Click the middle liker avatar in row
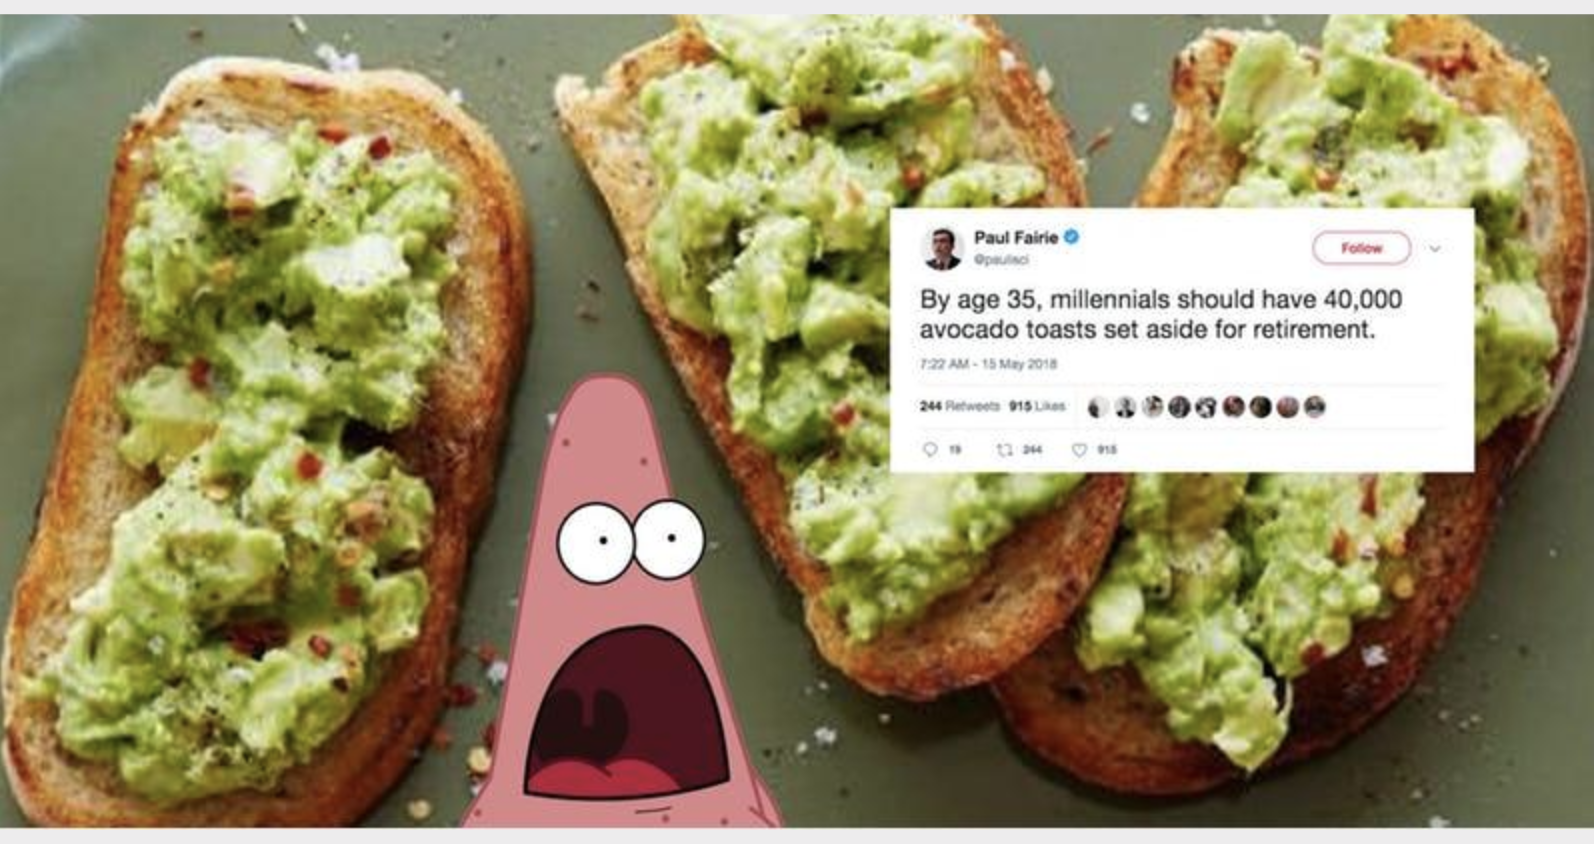The height and width of the screenshot is (844, 1594). click(x=1206, y=407)
